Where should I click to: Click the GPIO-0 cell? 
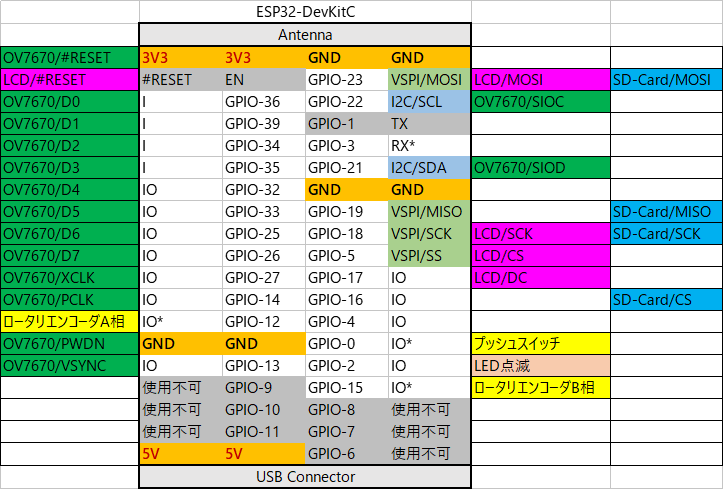pos(347,343)
